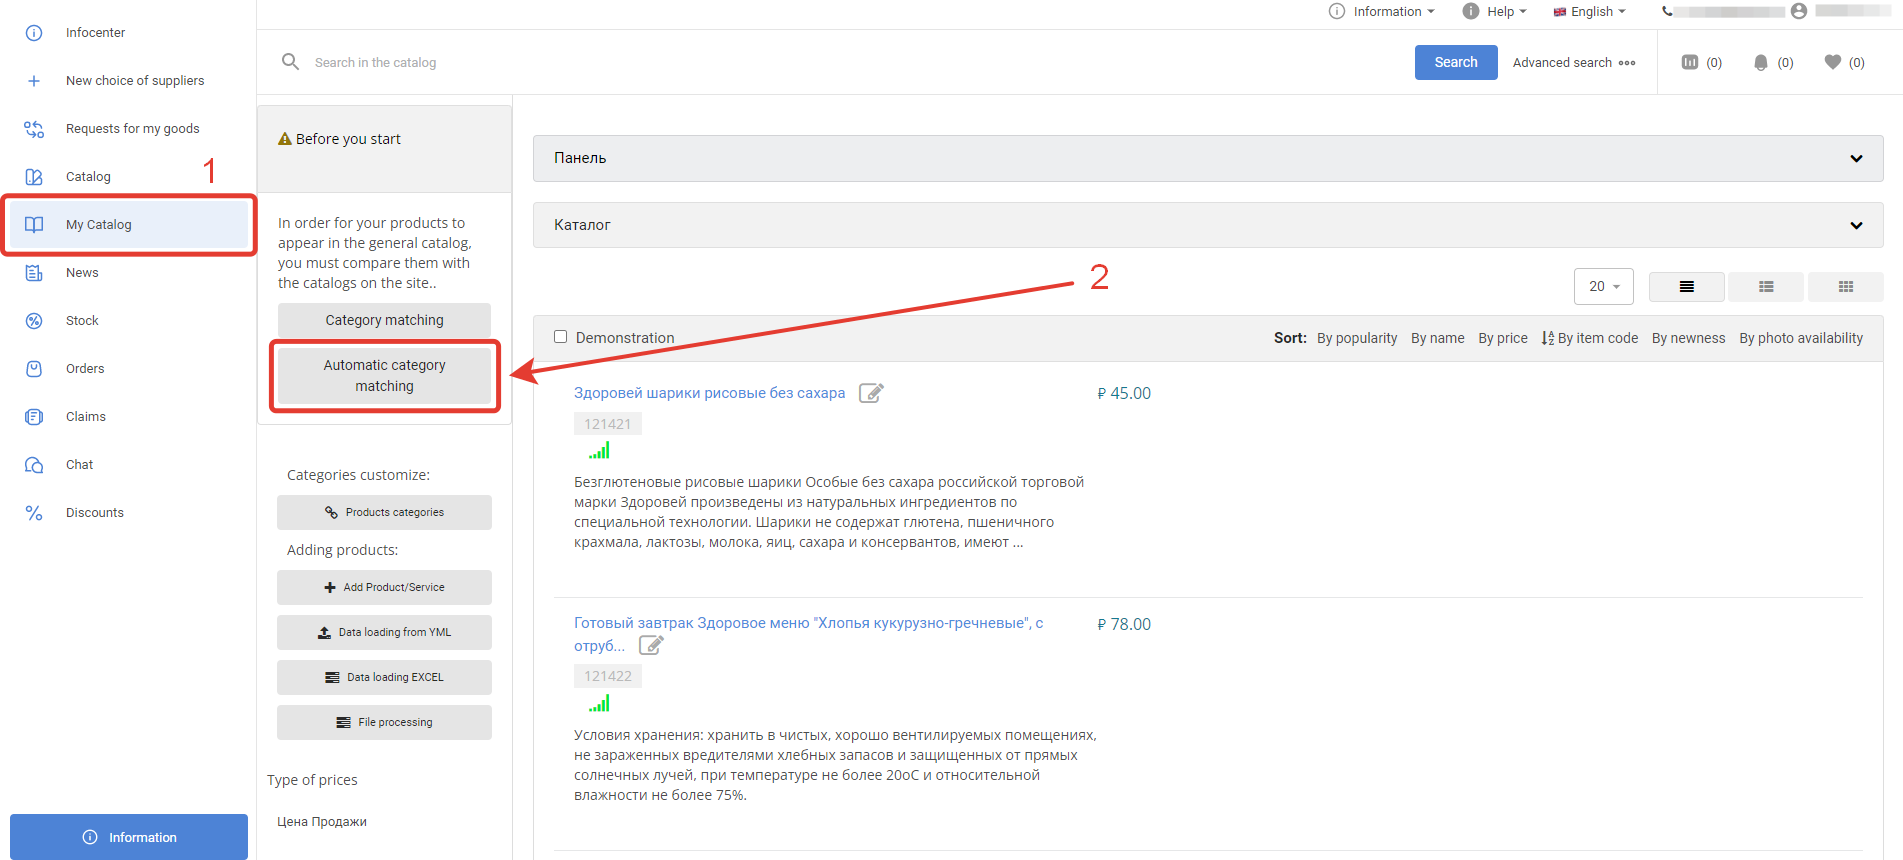The width and height of the screenshot is (1903, 860).
Task: Switch to the grid tile view icon
Action: click(x=1845, y=287)
